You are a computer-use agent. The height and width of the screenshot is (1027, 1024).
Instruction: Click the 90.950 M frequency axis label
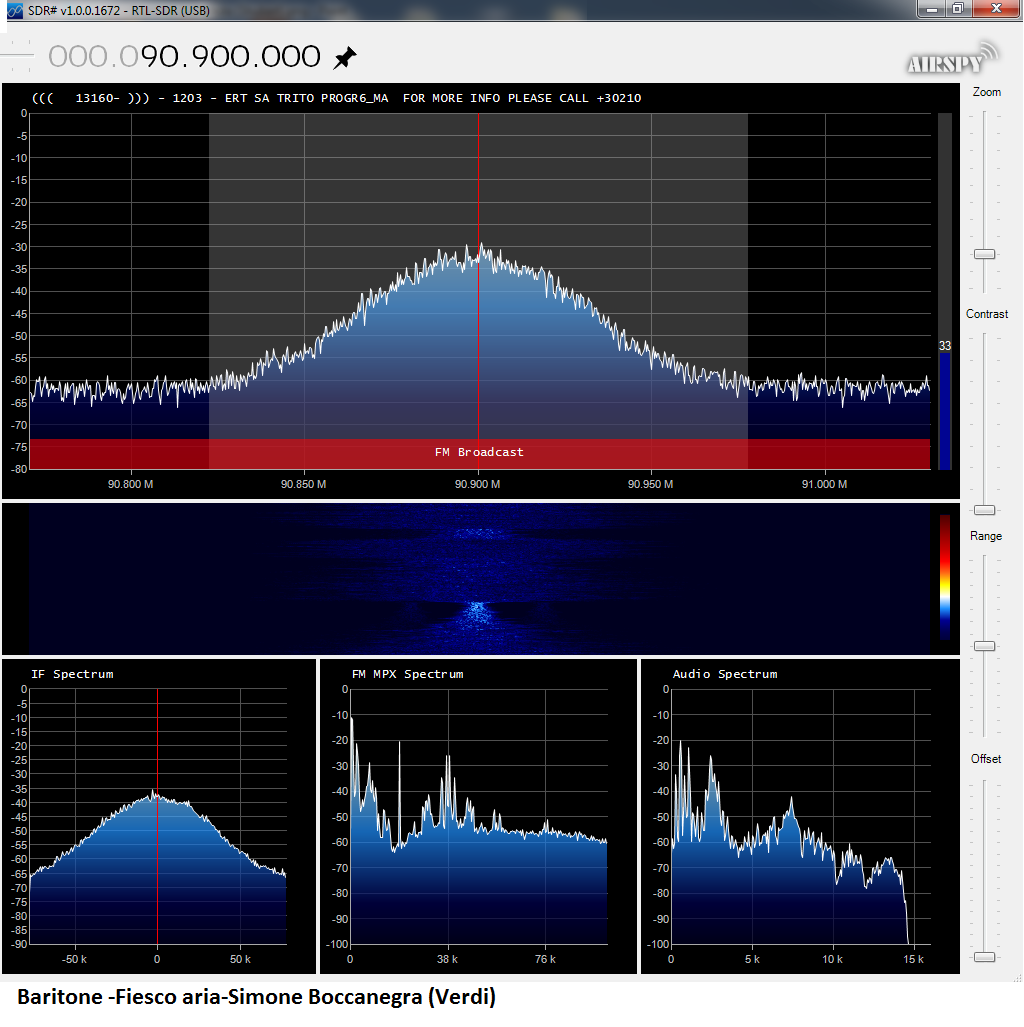tap(650, 484)
